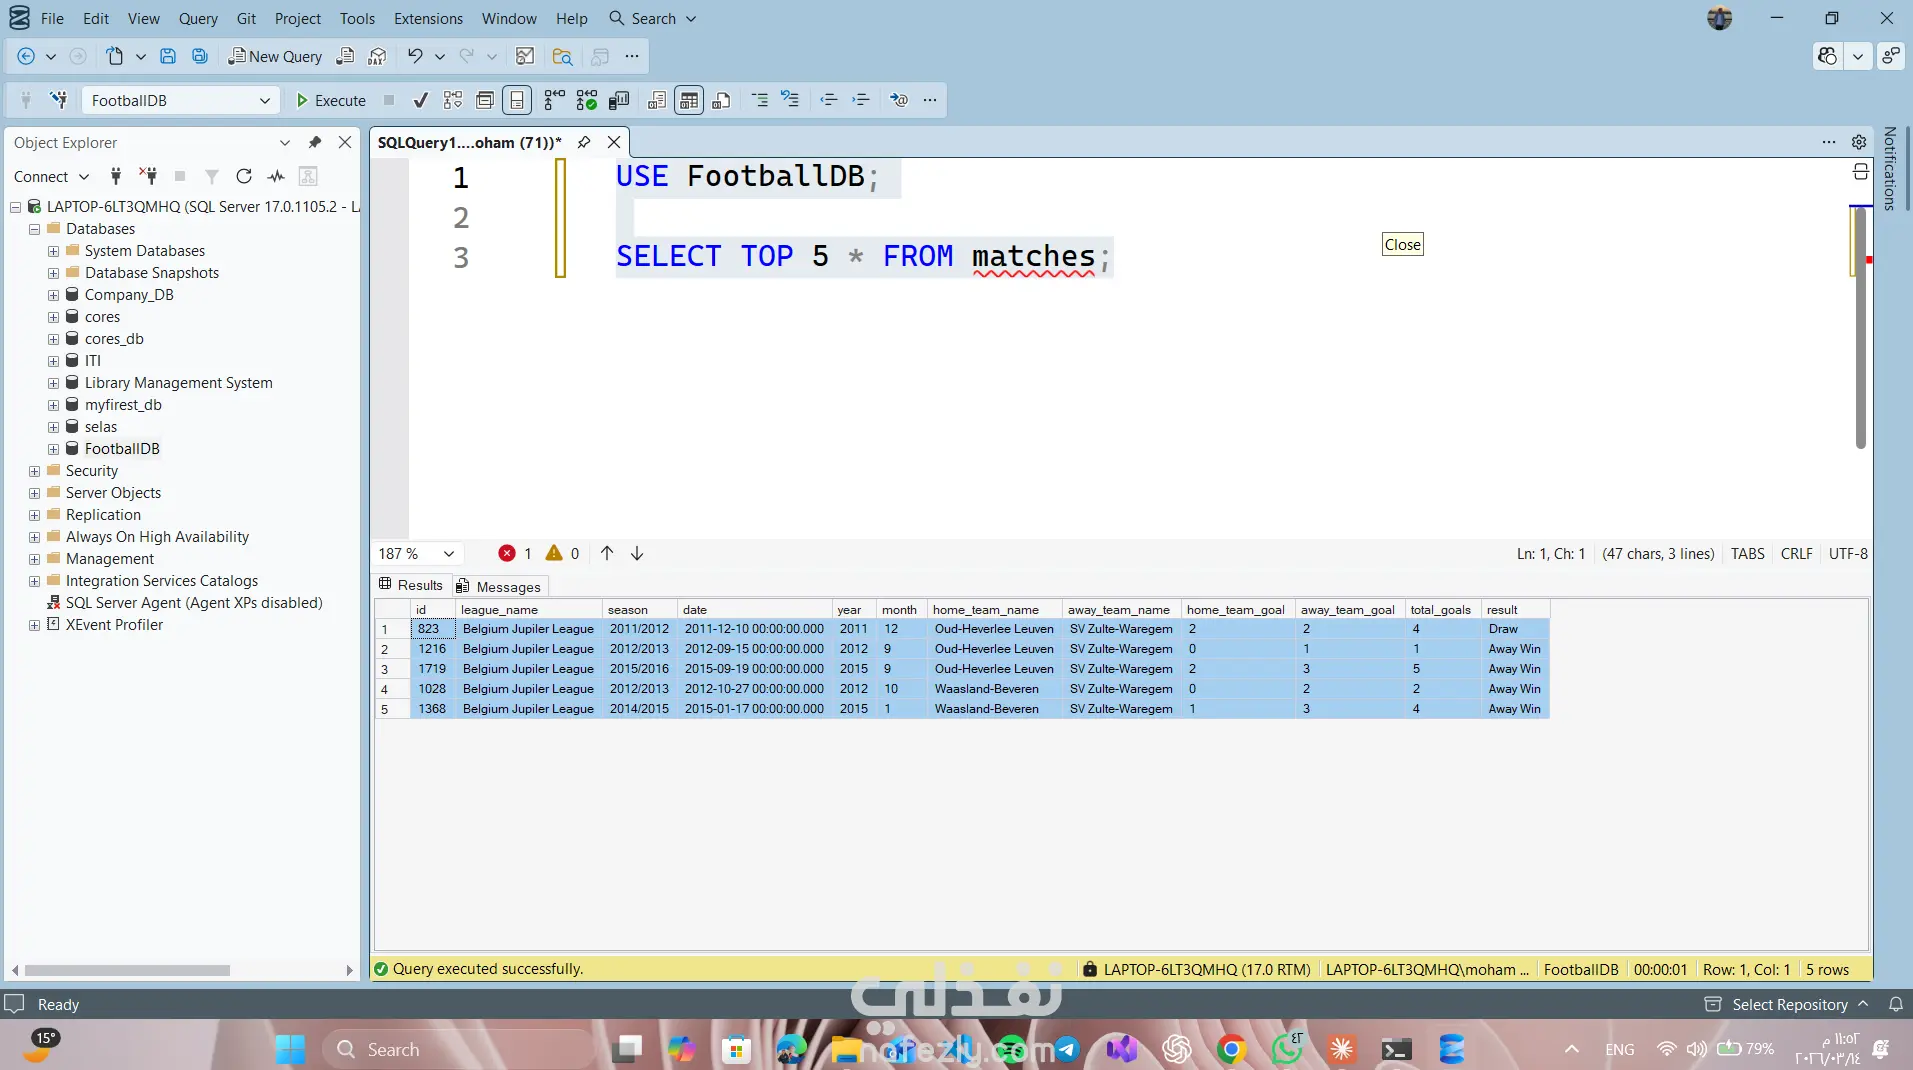
Task: Toggle Include Client Statistics
Action: (619, 100)
